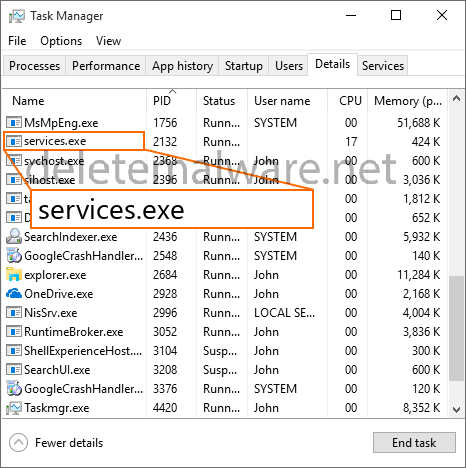The image size is (466, 468).
Task: Collapse view with Fewer details chevron
Action: 18,443
